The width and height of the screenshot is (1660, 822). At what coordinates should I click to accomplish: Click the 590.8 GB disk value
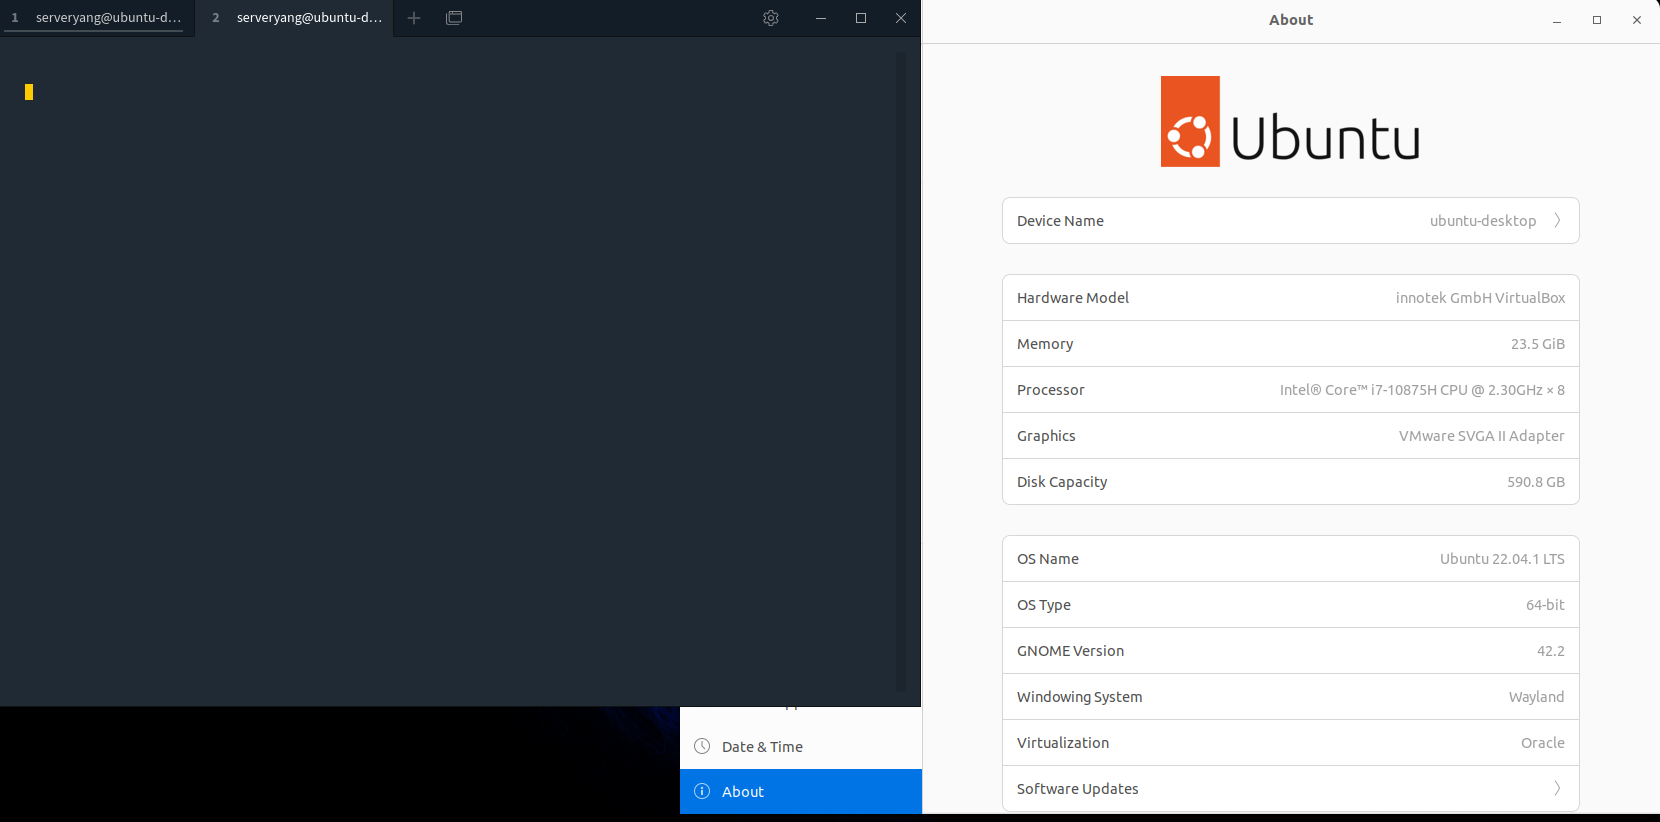[x=1536, y=482]
